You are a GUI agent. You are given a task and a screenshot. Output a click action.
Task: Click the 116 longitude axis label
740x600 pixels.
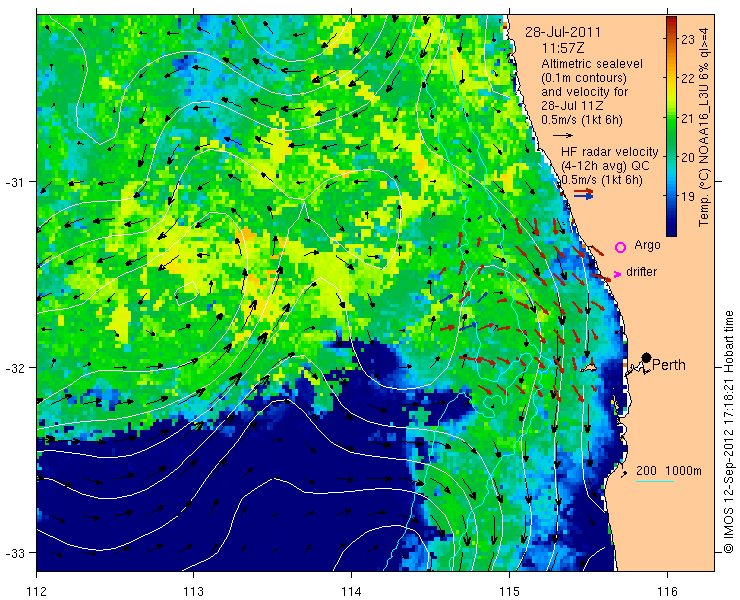(x=667, y=591)
